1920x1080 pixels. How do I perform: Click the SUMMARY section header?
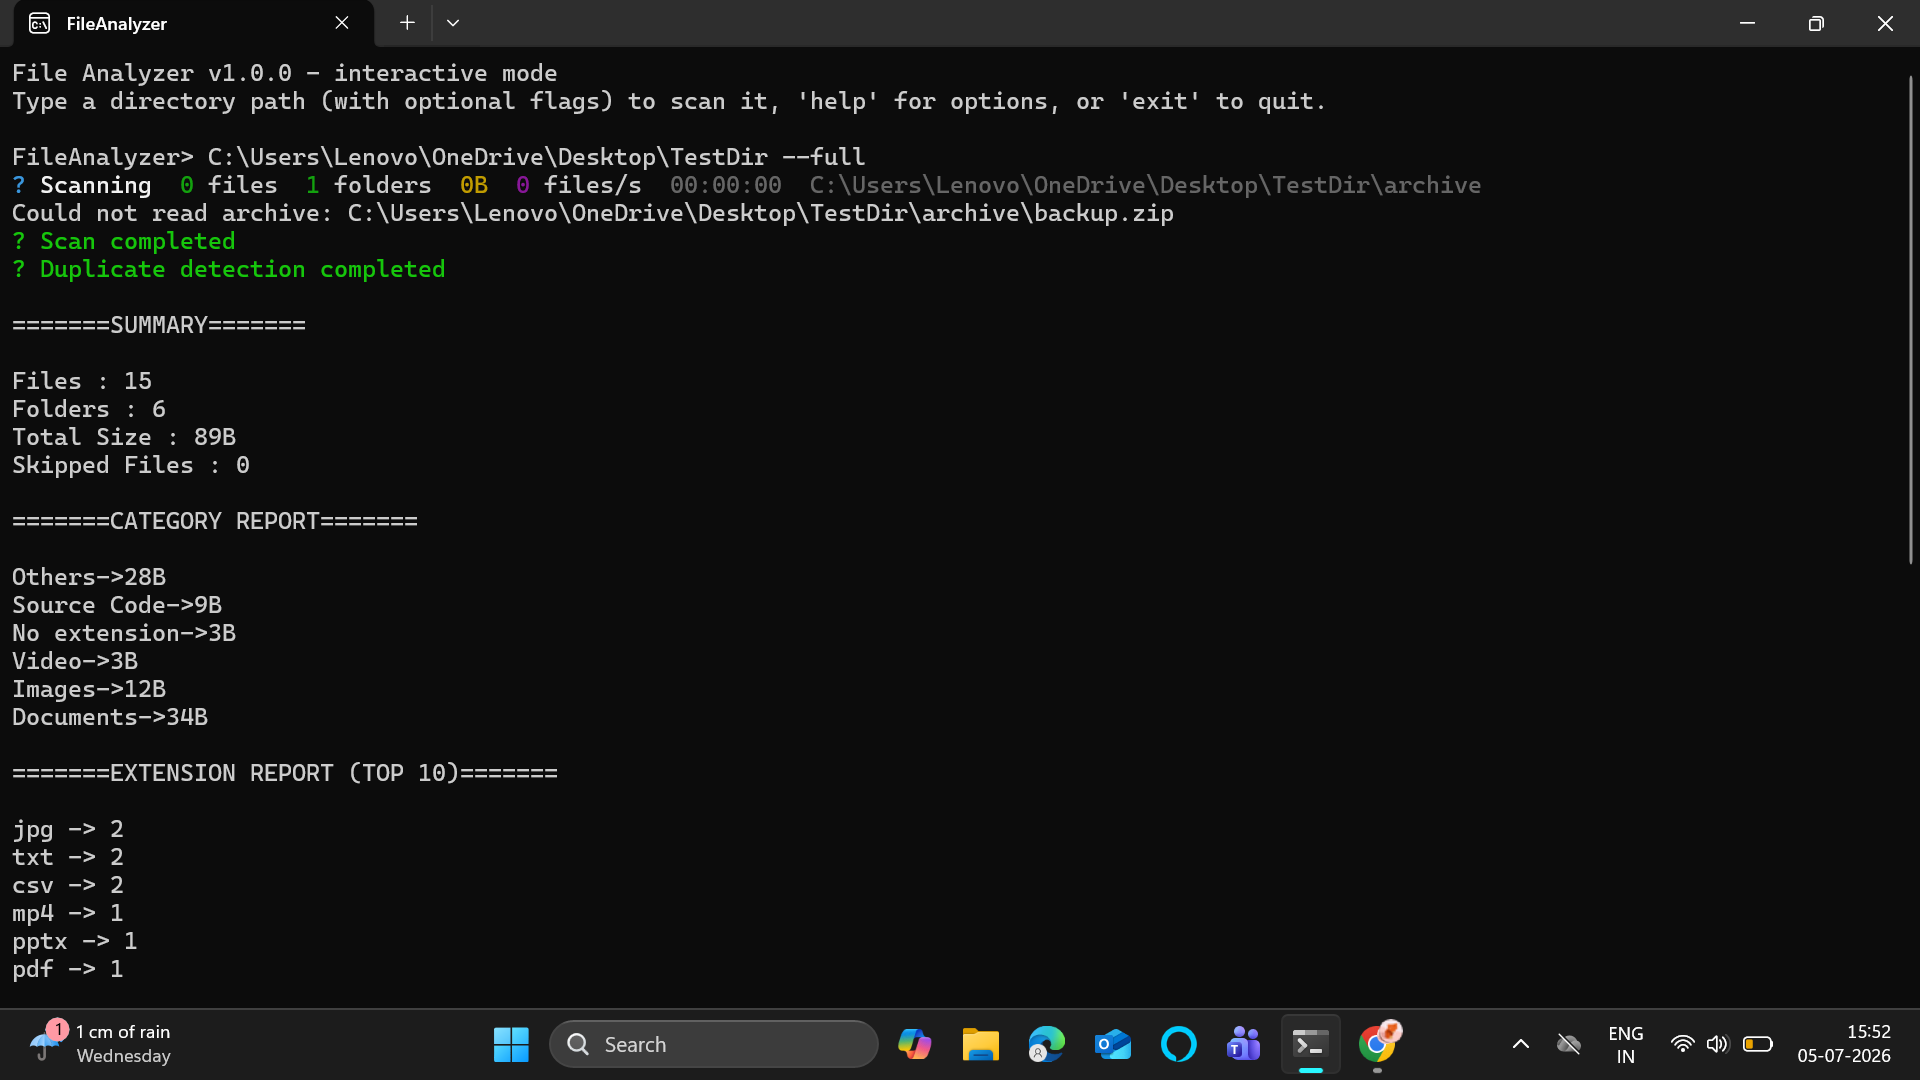click(159, 325)
